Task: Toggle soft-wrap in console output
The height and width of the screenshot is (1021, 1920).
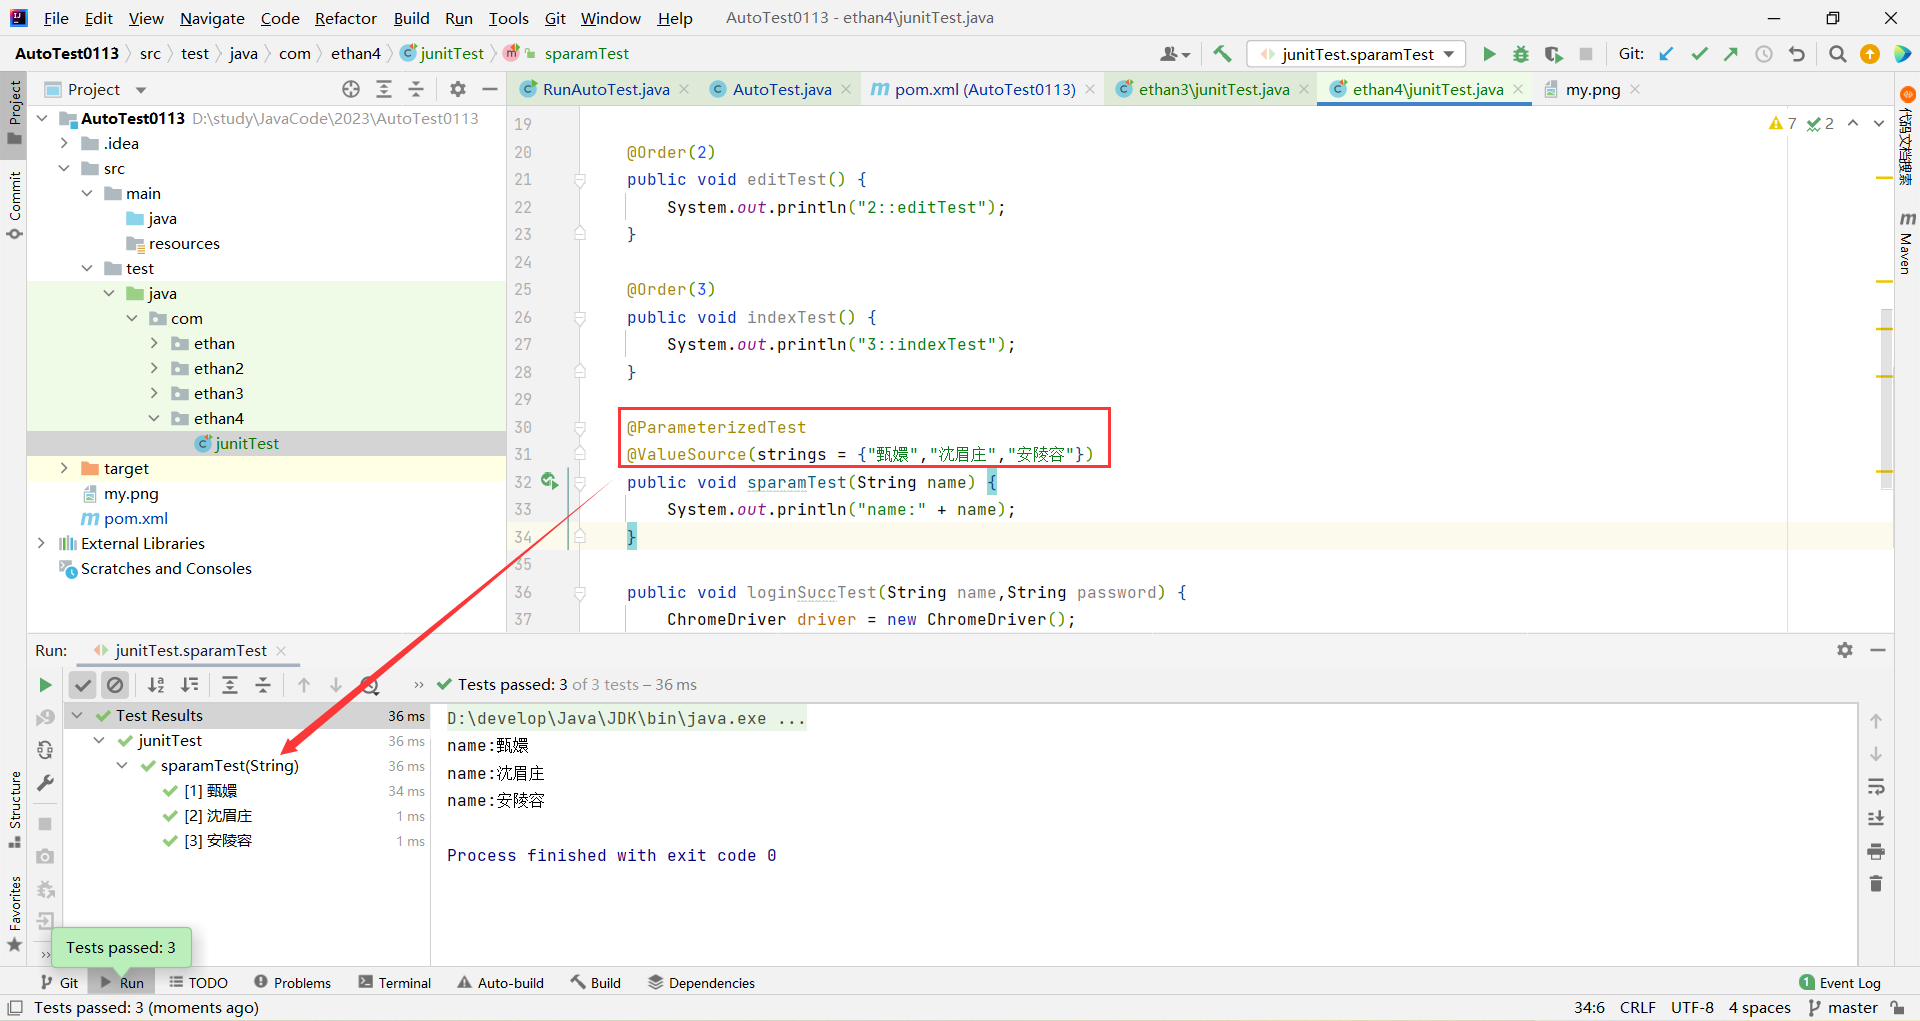Action: 1876,787
